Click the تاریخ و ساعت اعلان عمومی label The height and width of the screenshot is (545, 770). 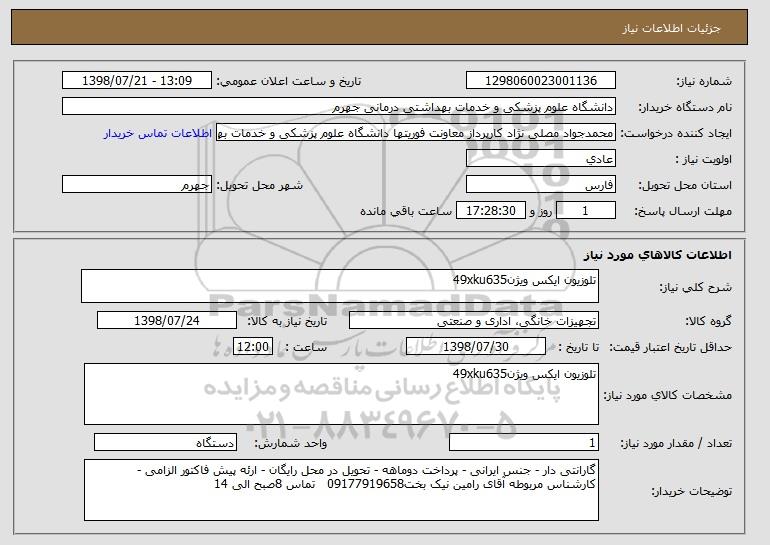click(x=289, y=81)
